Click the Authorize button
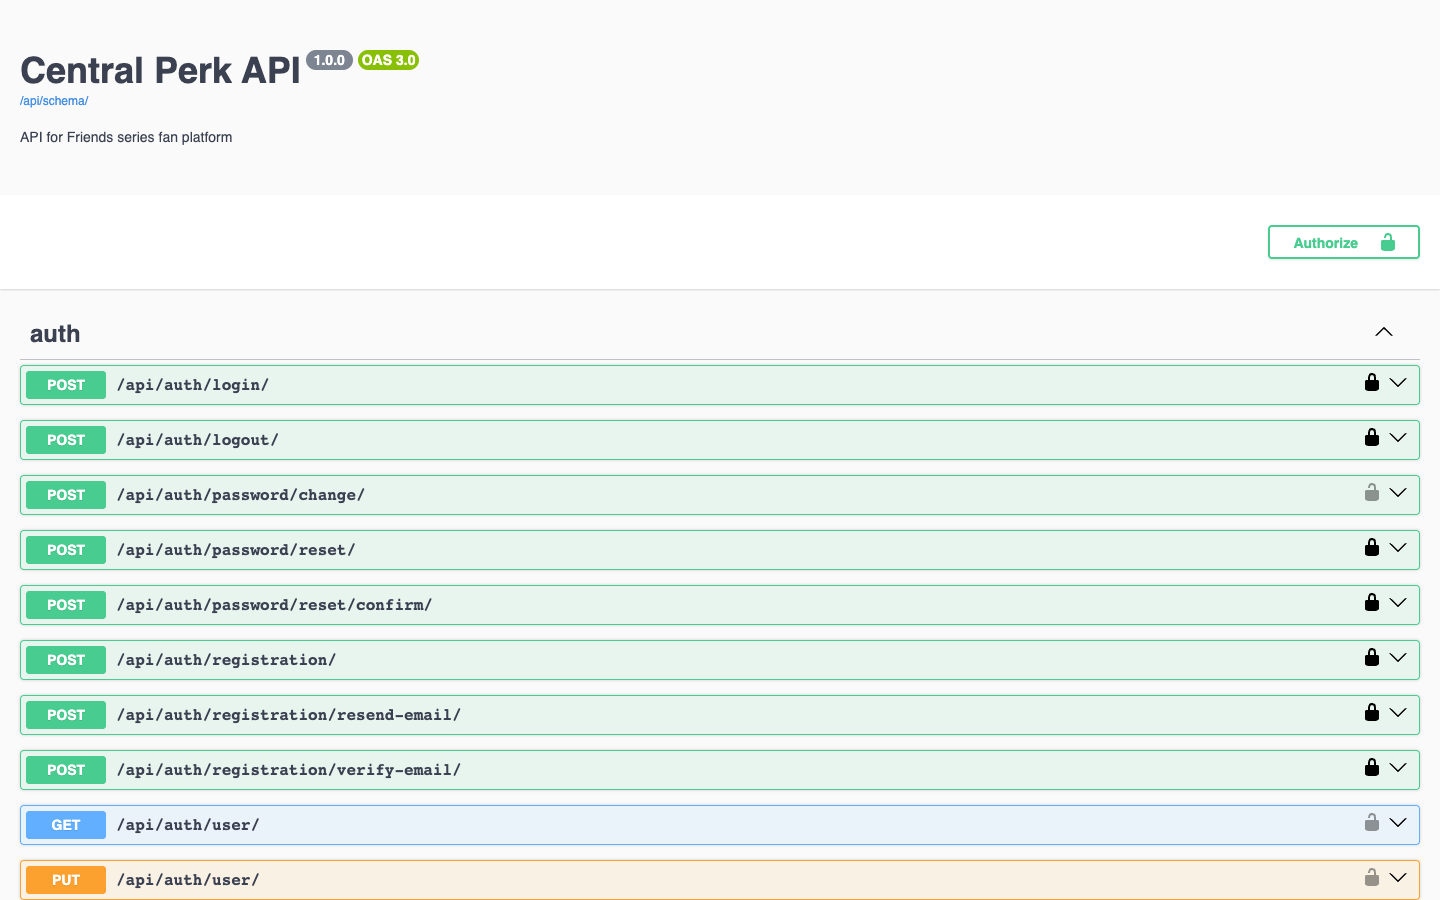1440x900 pixels. [1344, 242]
